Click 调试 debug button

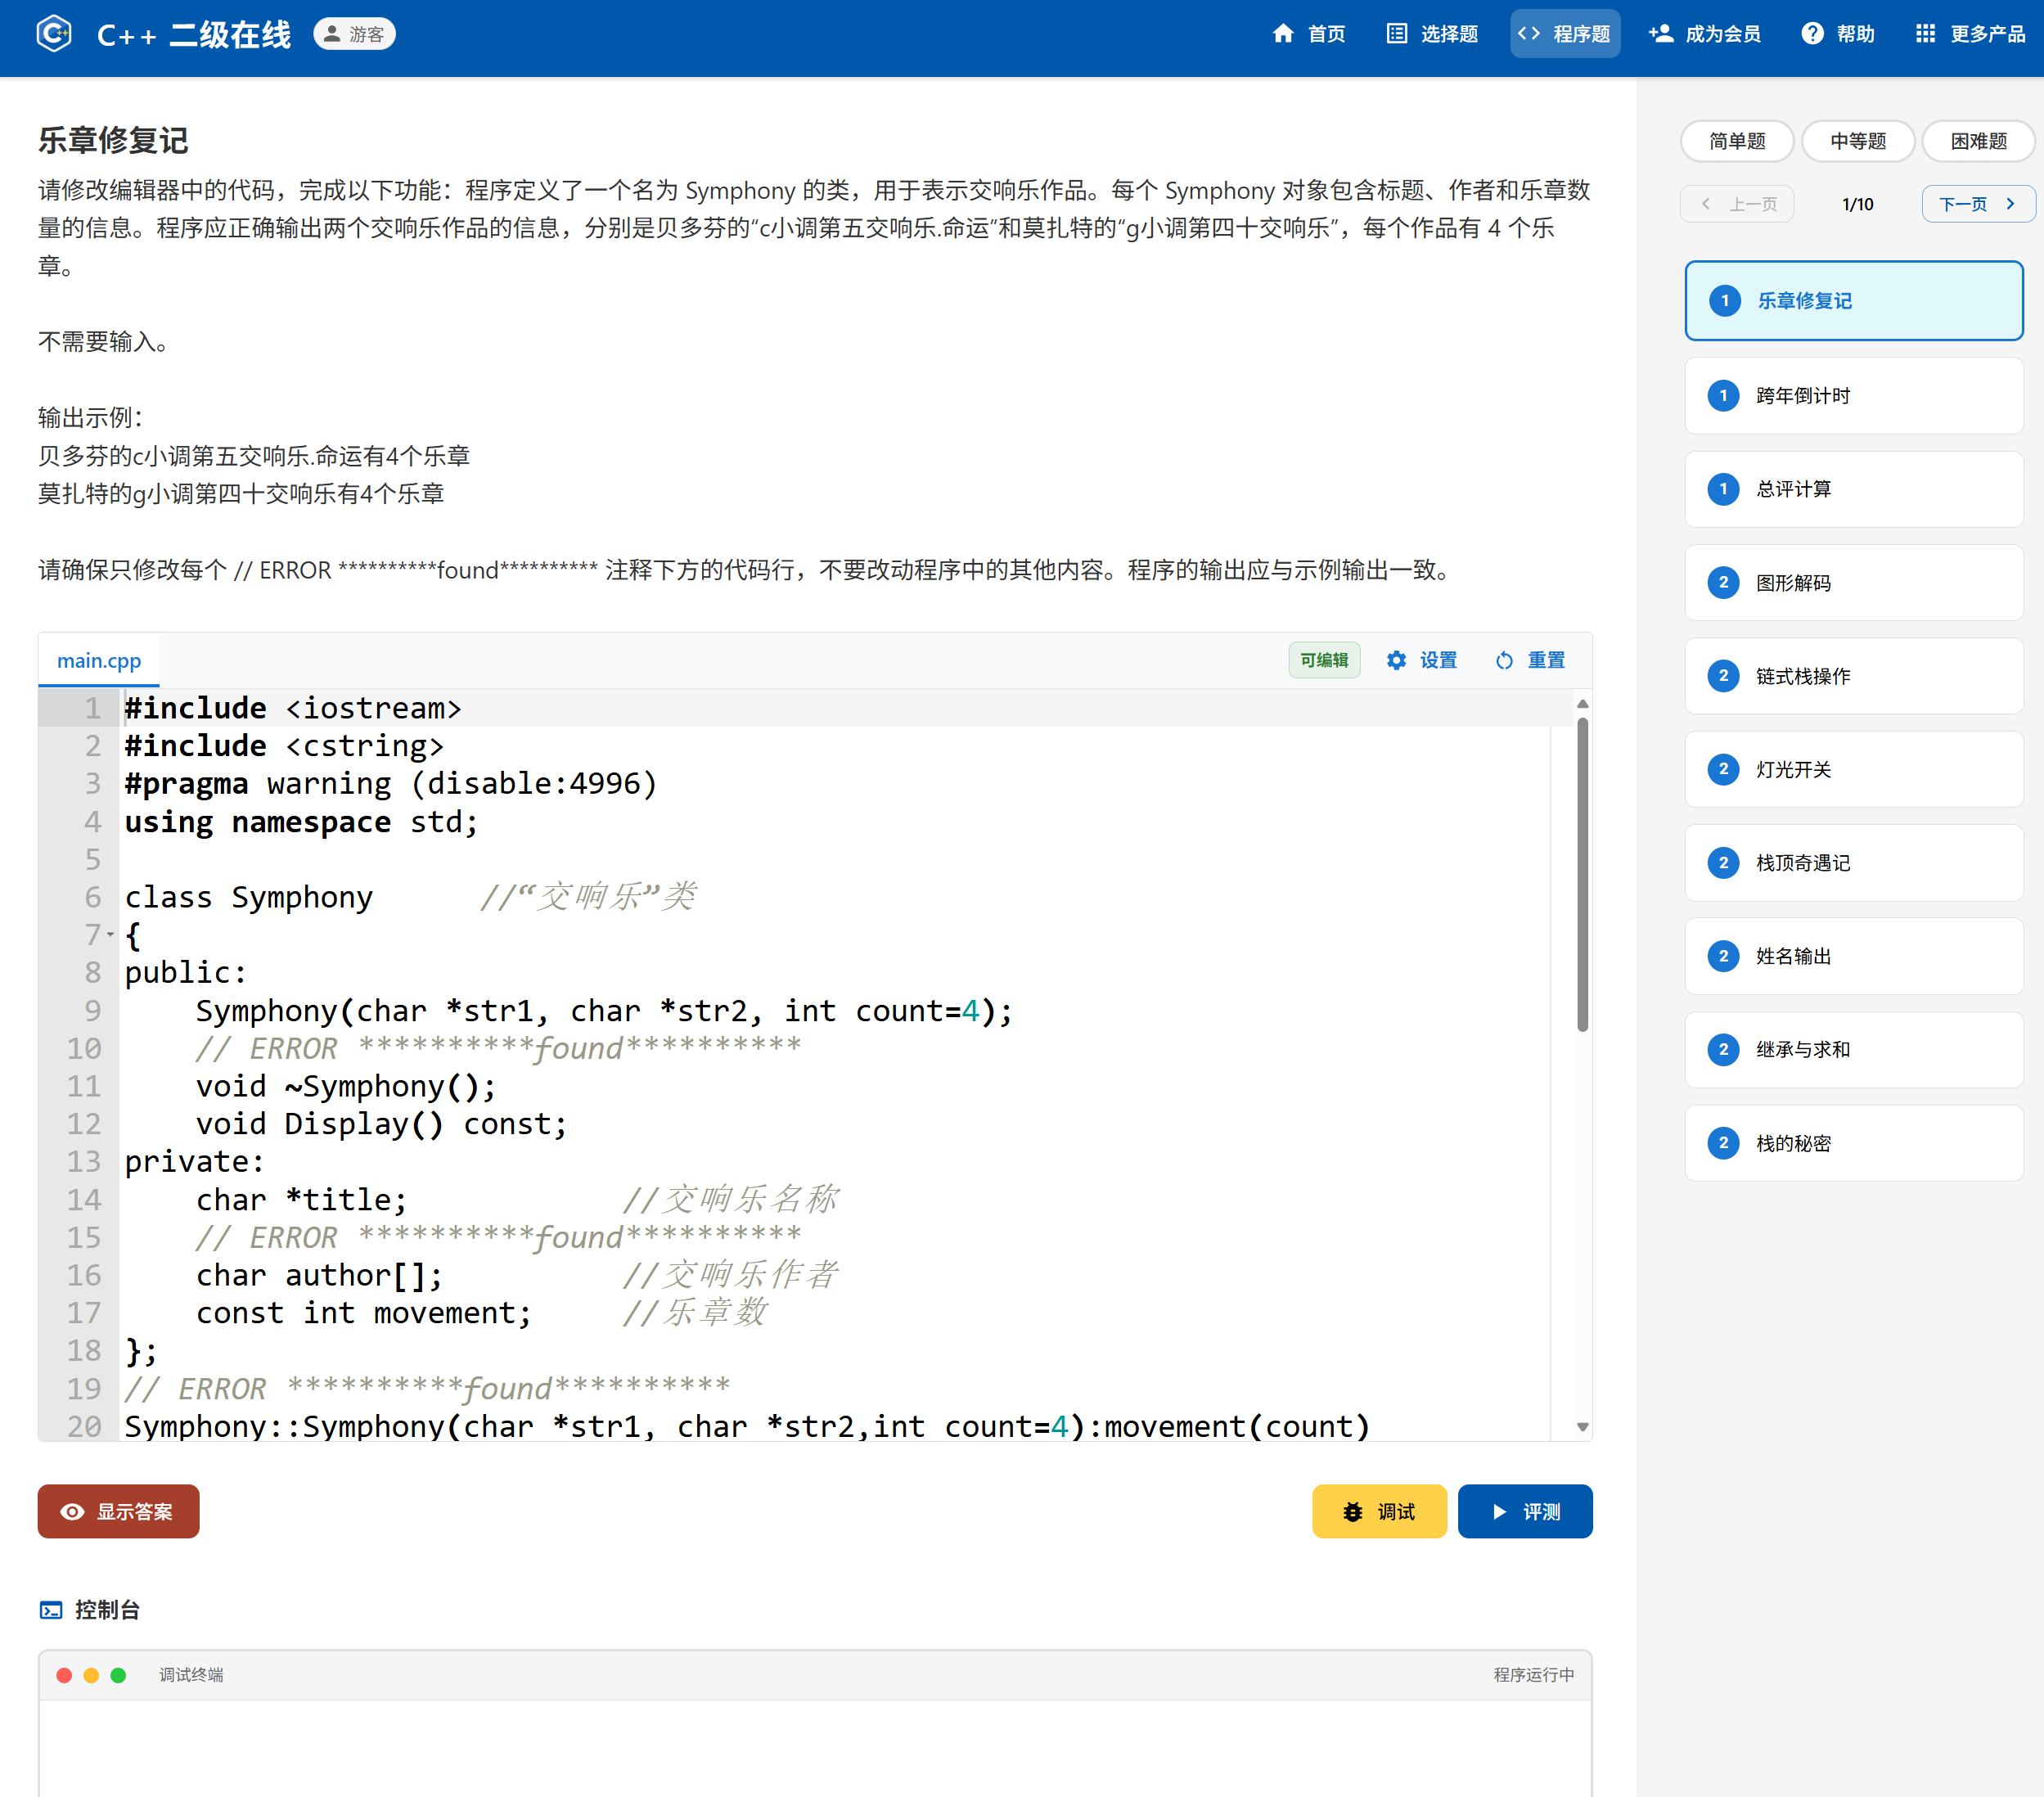(x=1379, y=1511)
